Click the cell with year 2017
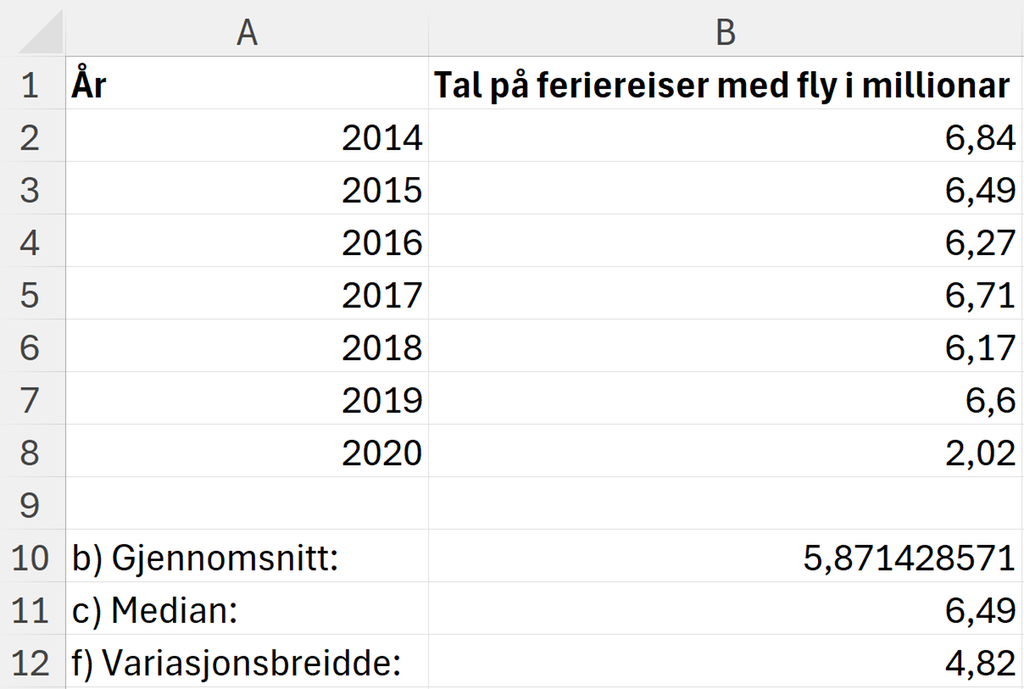The width and height of the screenshot is (1024, 689). click(x=245, y=295)
